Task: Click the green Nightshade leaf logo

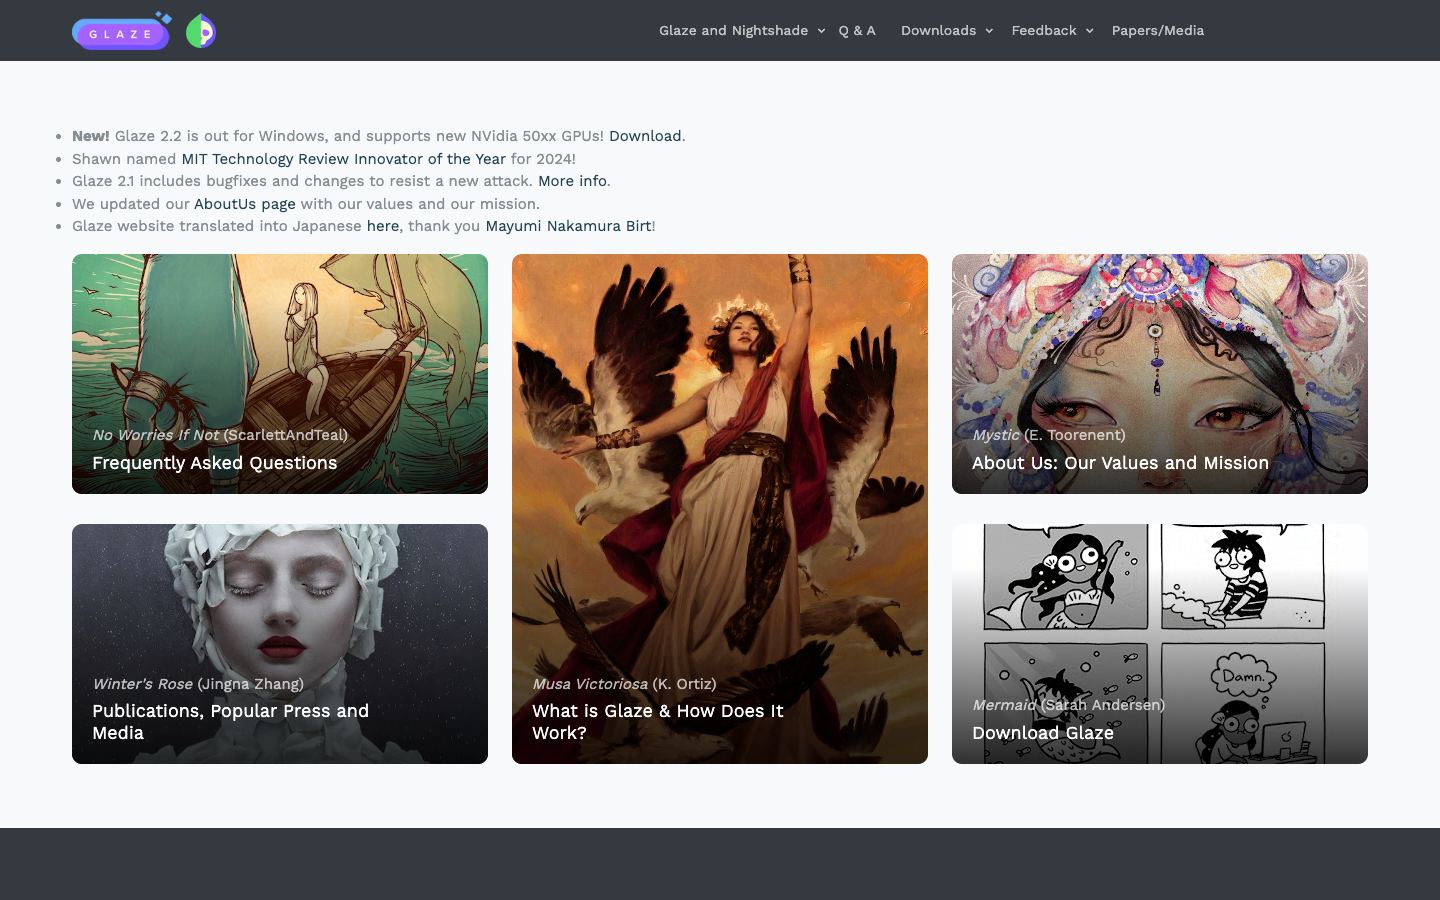Action: pos(201,32)
